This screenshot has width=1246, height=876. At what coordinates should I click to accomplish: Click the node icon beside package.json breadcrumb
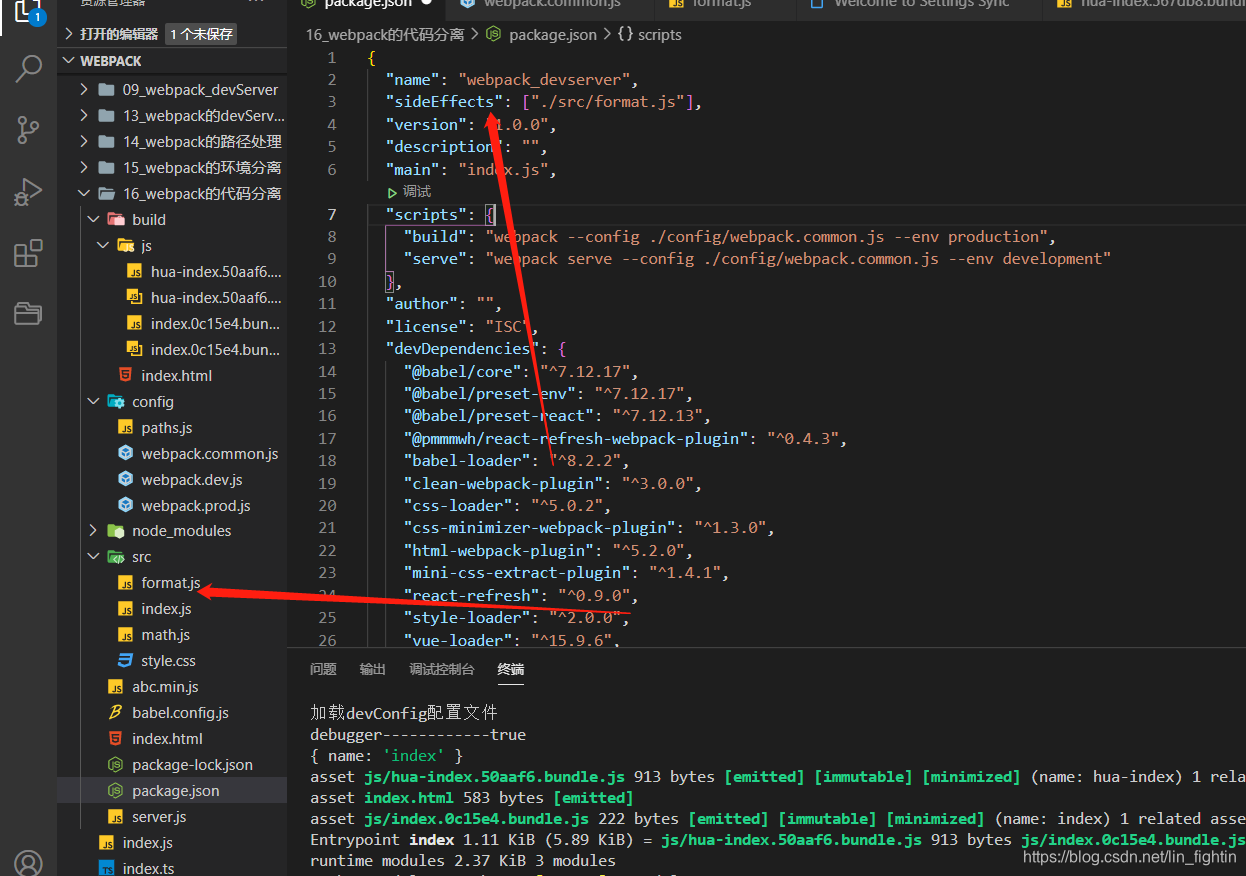493,34
